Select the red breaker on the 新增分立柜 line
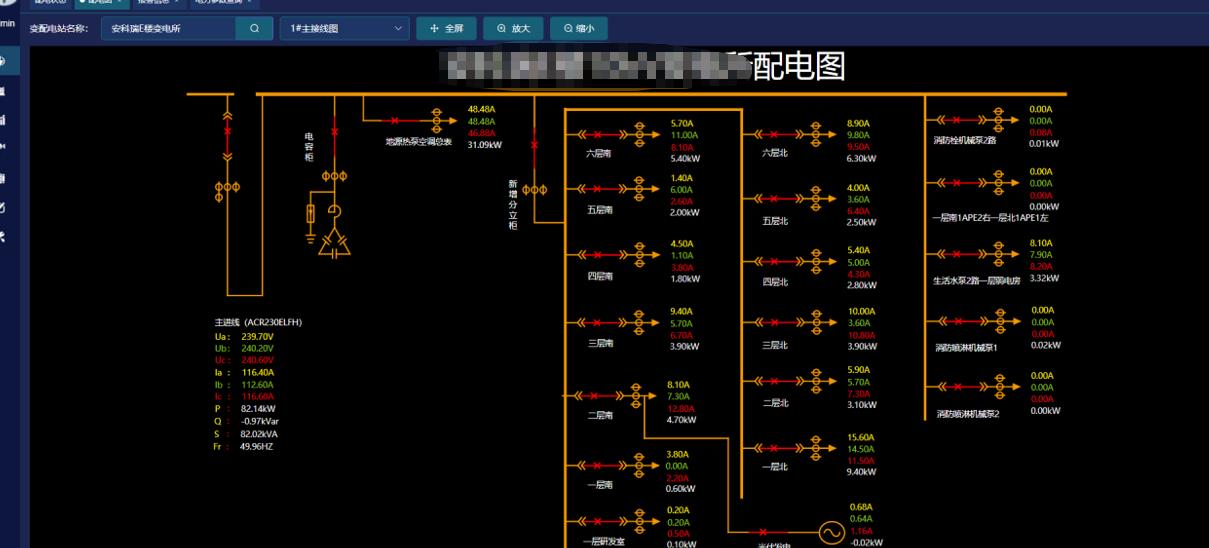The height and width of the screenshot is (548, 1209). click(534, 146)
